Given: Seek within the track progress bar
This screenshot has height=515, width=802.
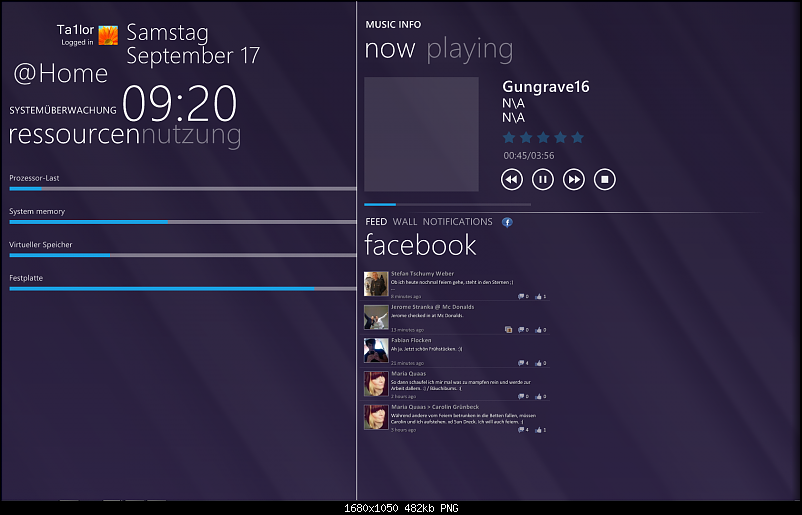Looking at the screenshot, I should pyautogui.click(x=448, y=205).
